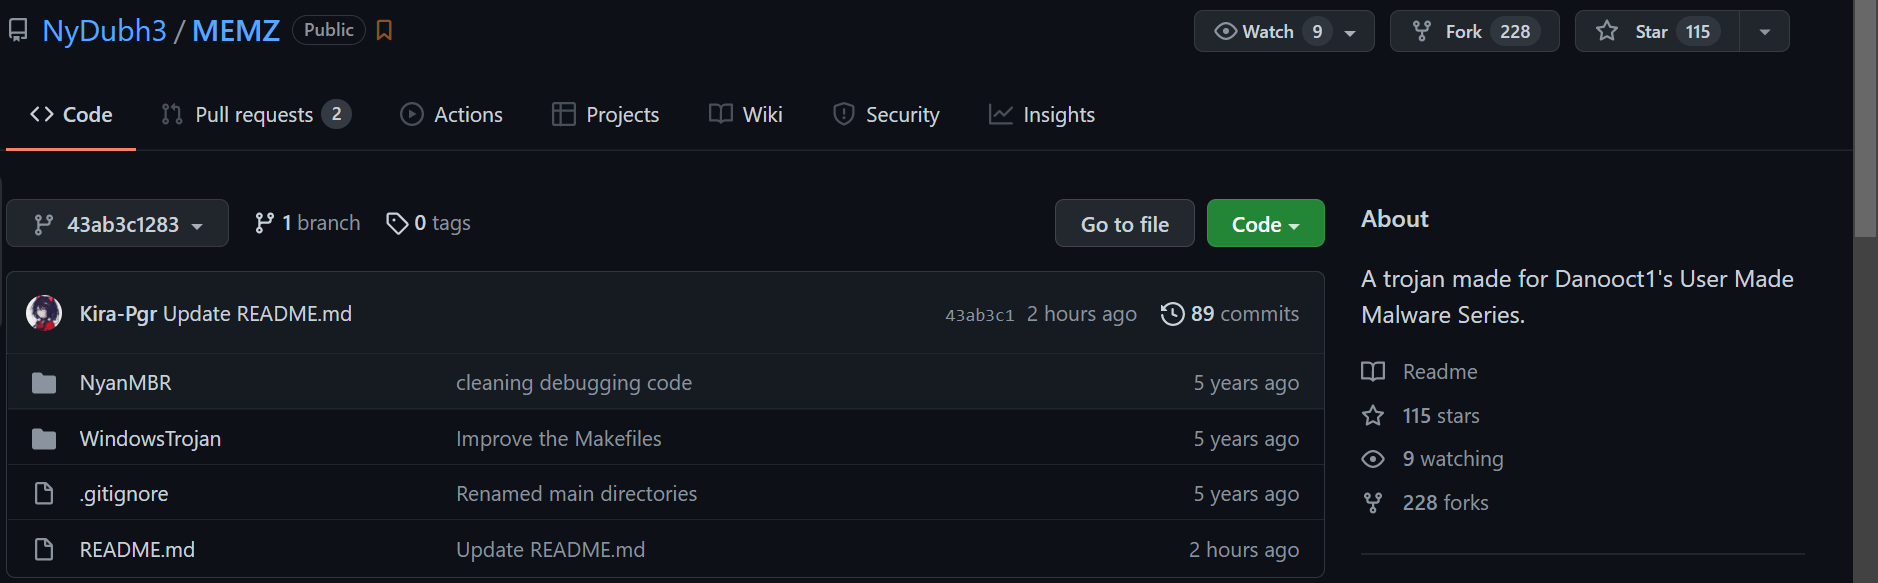Open the Wiki tab
Image resolution: width=1878 pixels, height=583 pixels.
[746, 115]
